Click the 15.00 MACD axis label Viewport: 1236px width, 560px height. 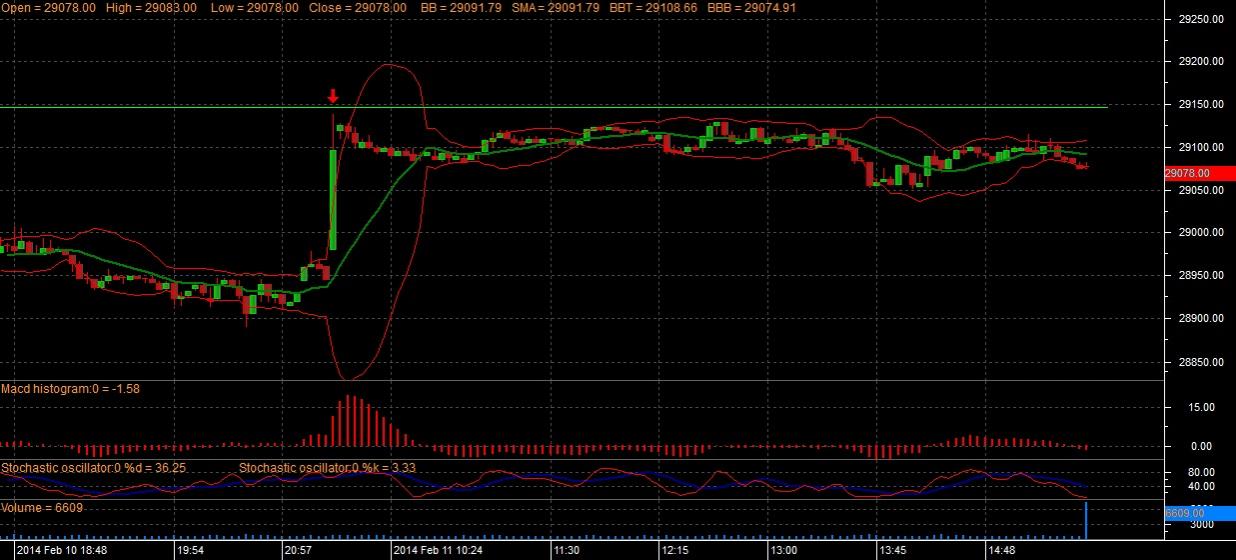1201,408
